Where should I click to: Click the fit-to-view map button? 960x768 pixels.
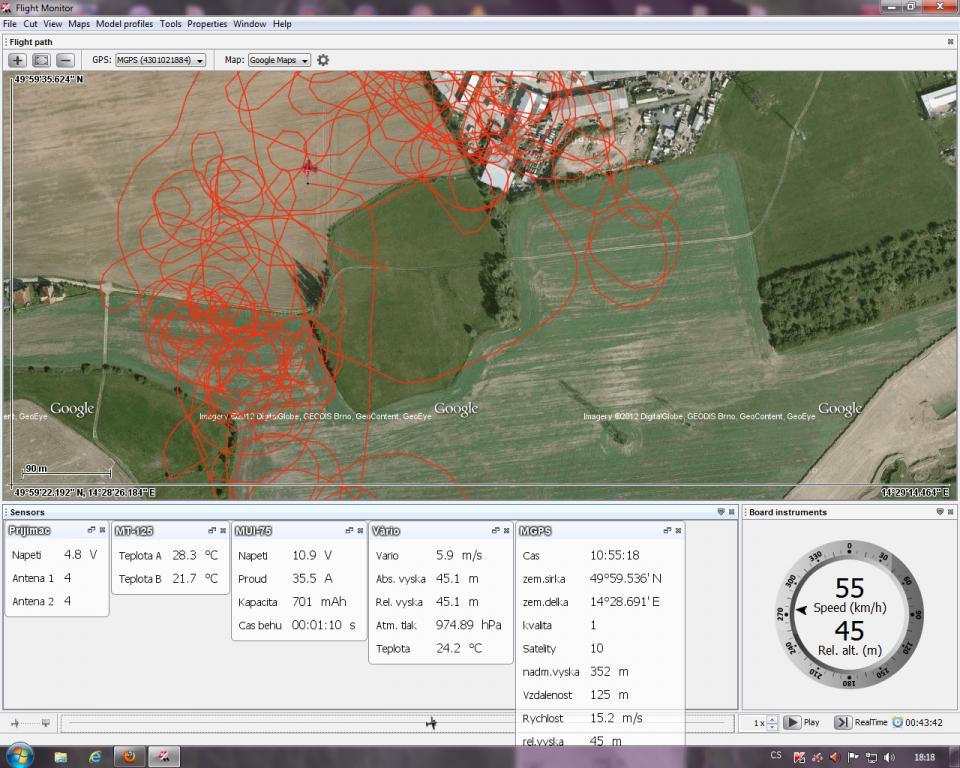coord(41,60)
